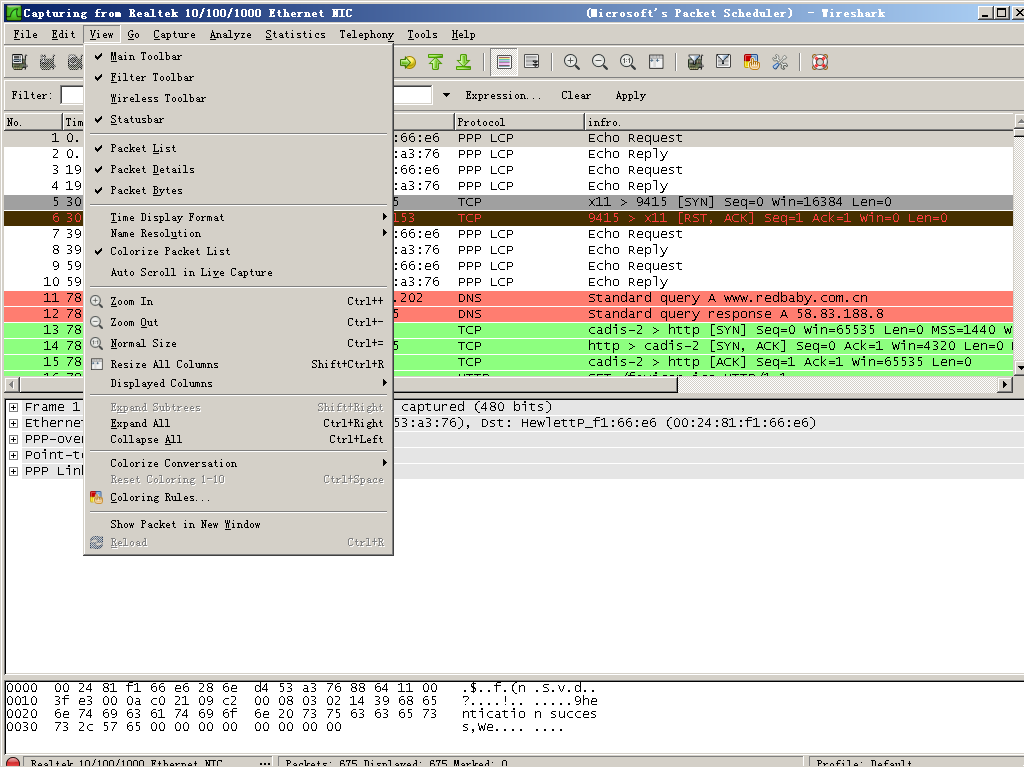Open Displayed Columns submenu
This screenshot has width=1024, height=768.
click(x=238, y=383)
